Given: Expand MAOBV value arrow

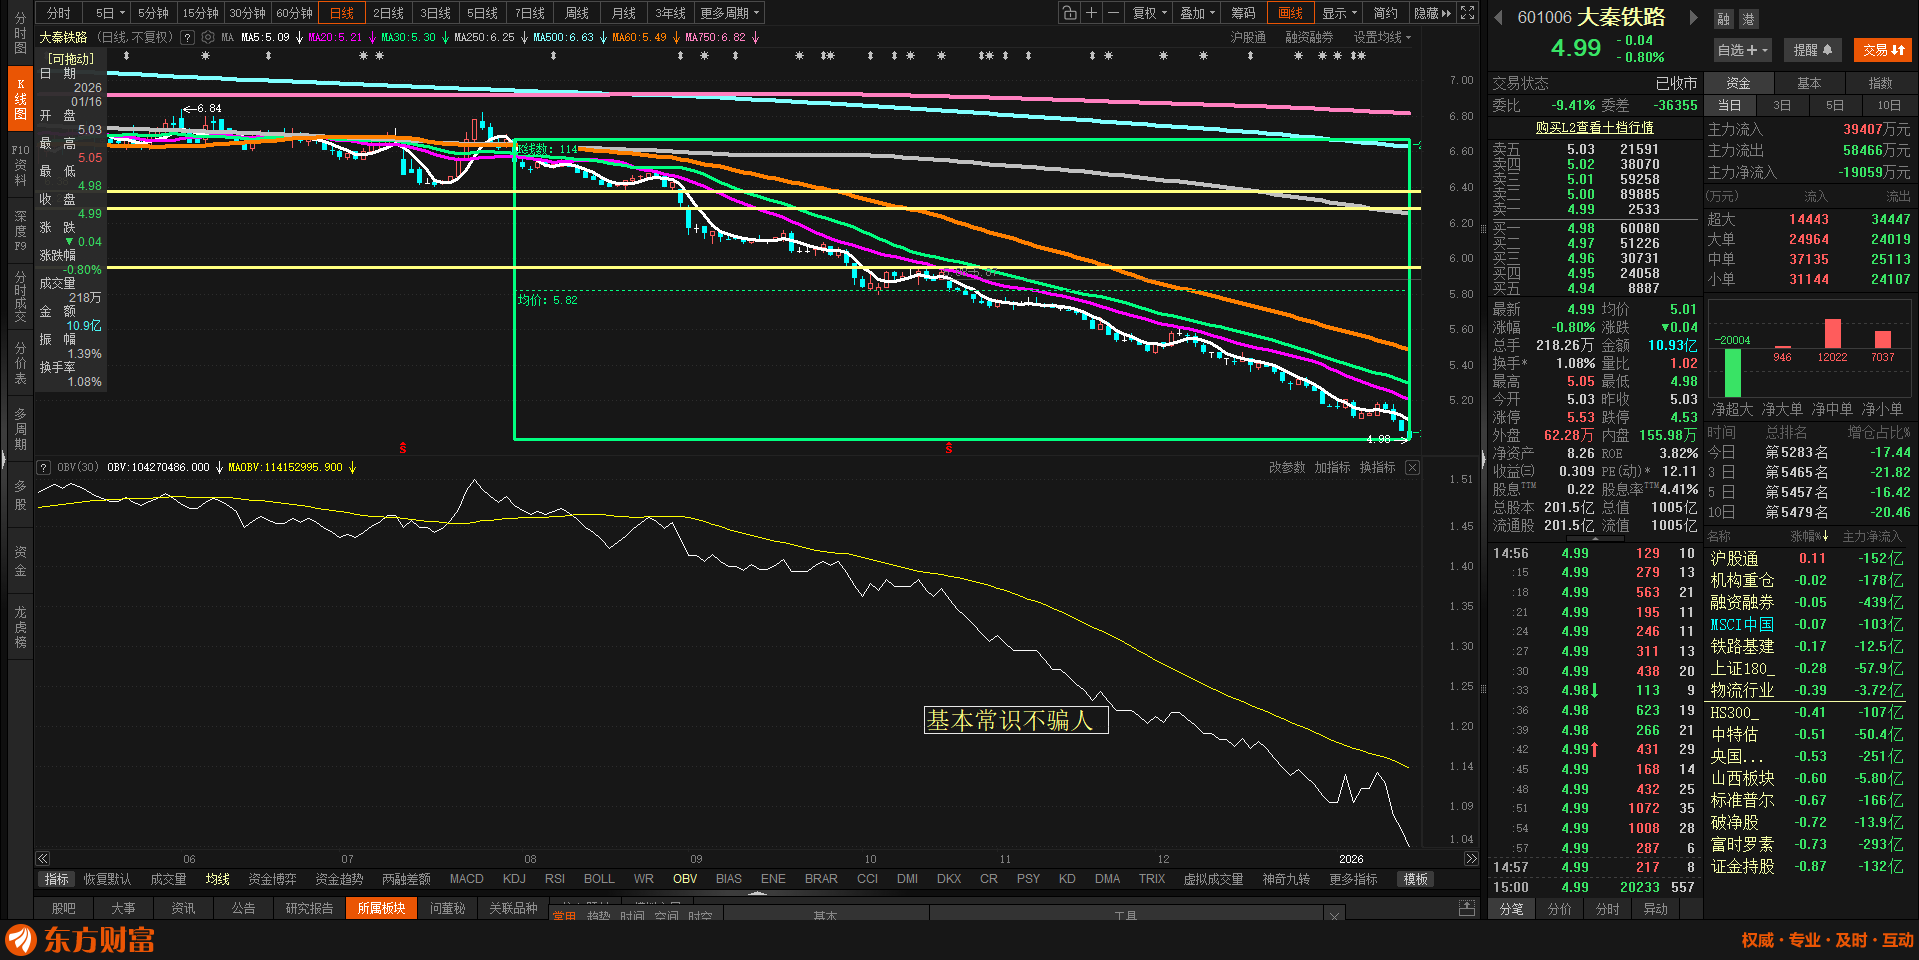Looking at the screenshot, I should [x=352, y=467].
